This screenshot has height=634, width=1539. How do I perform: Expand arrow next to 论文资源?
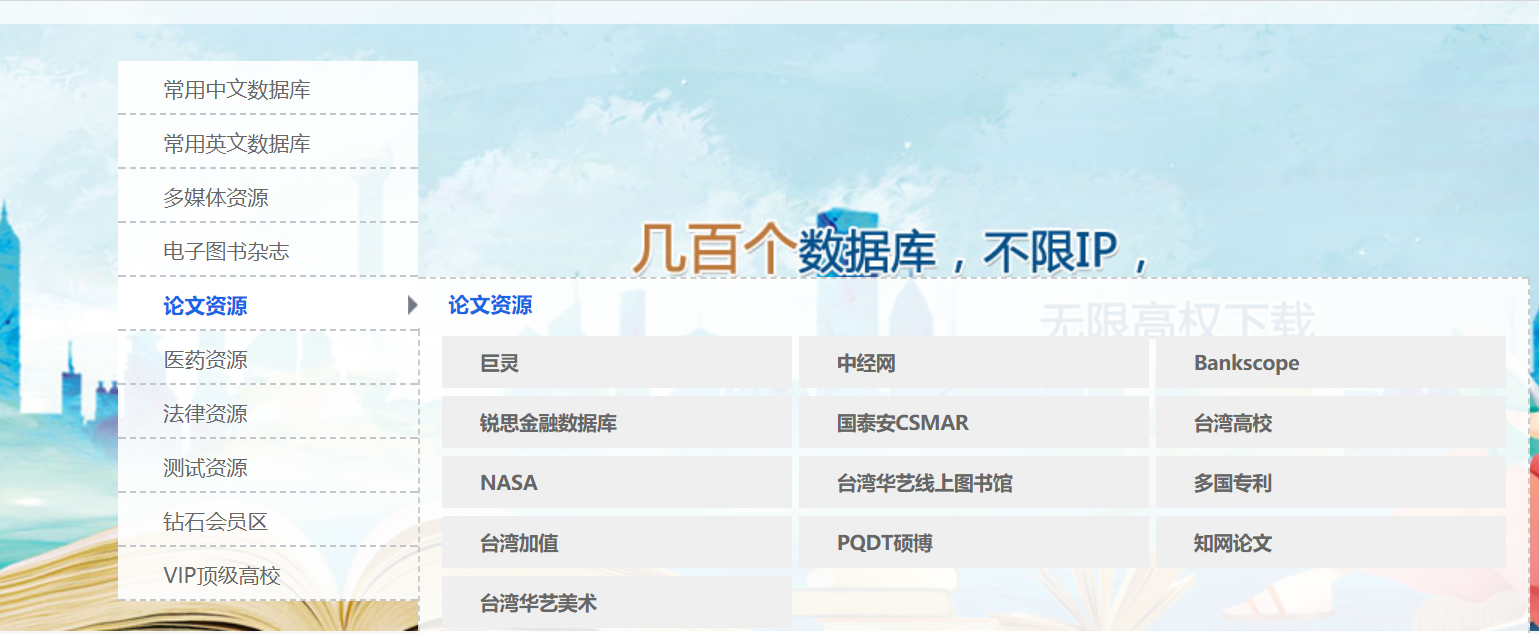click(x=412, y=305)
